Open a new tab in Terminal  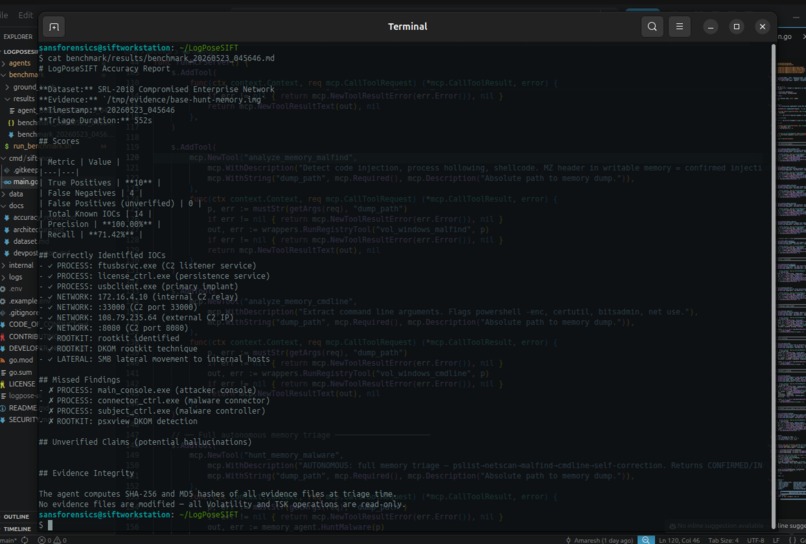[x=54, y=27]
